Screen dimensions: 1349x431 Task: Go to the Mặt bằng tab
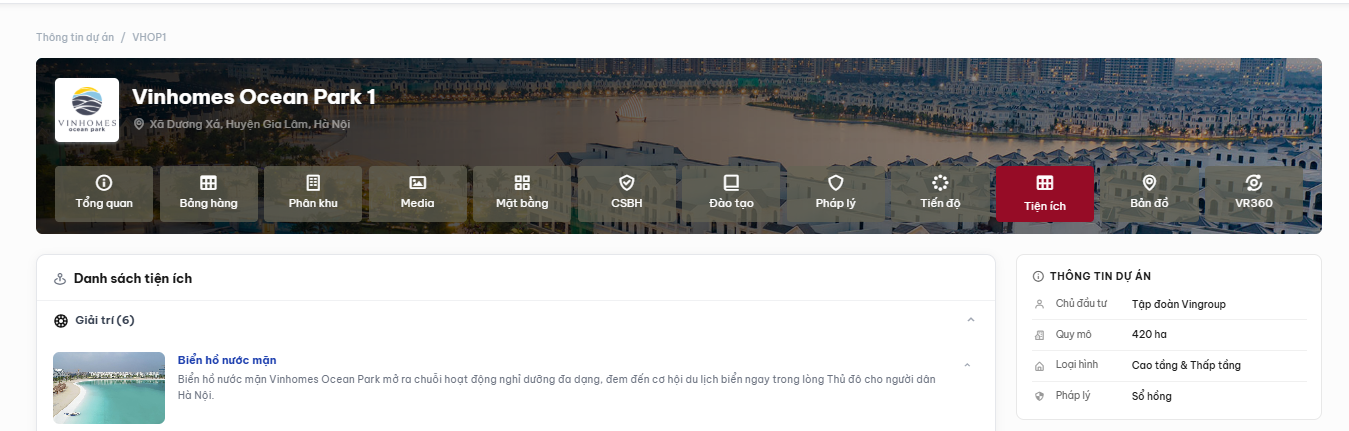522,194
